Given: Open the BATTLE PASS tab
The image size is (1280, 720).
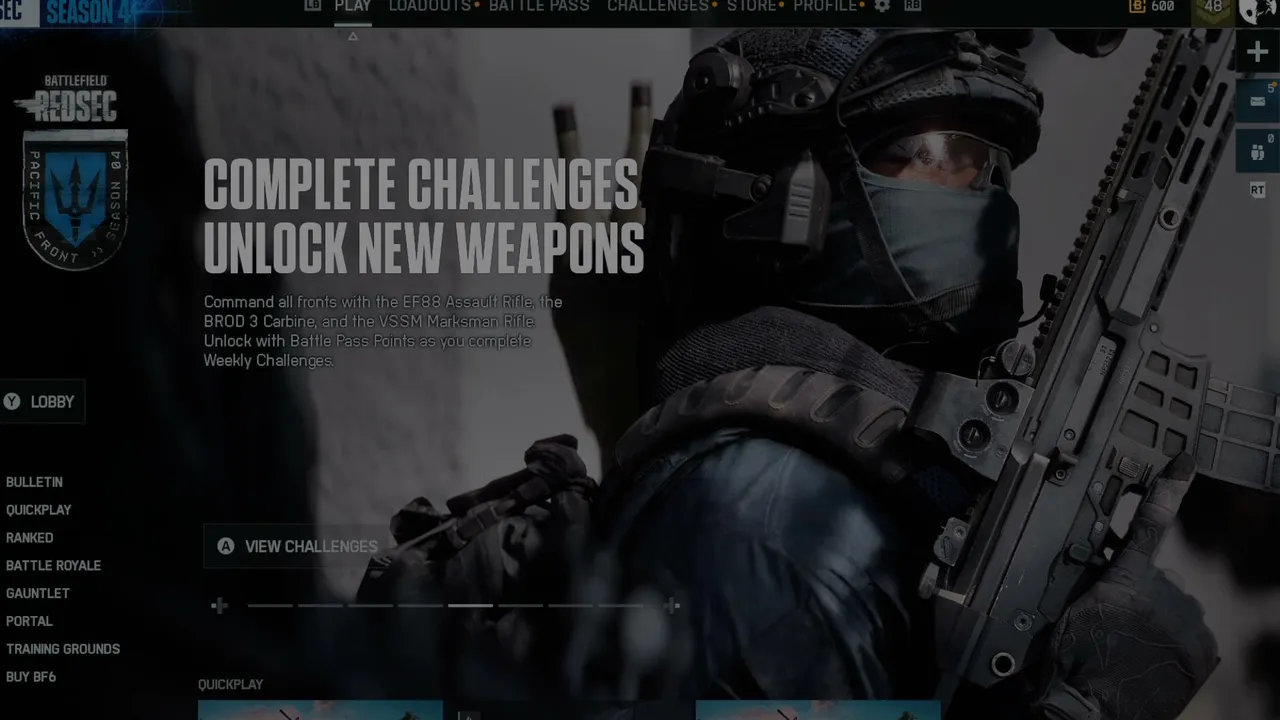Looking at the screenshot, I should (x=539, y=6).
